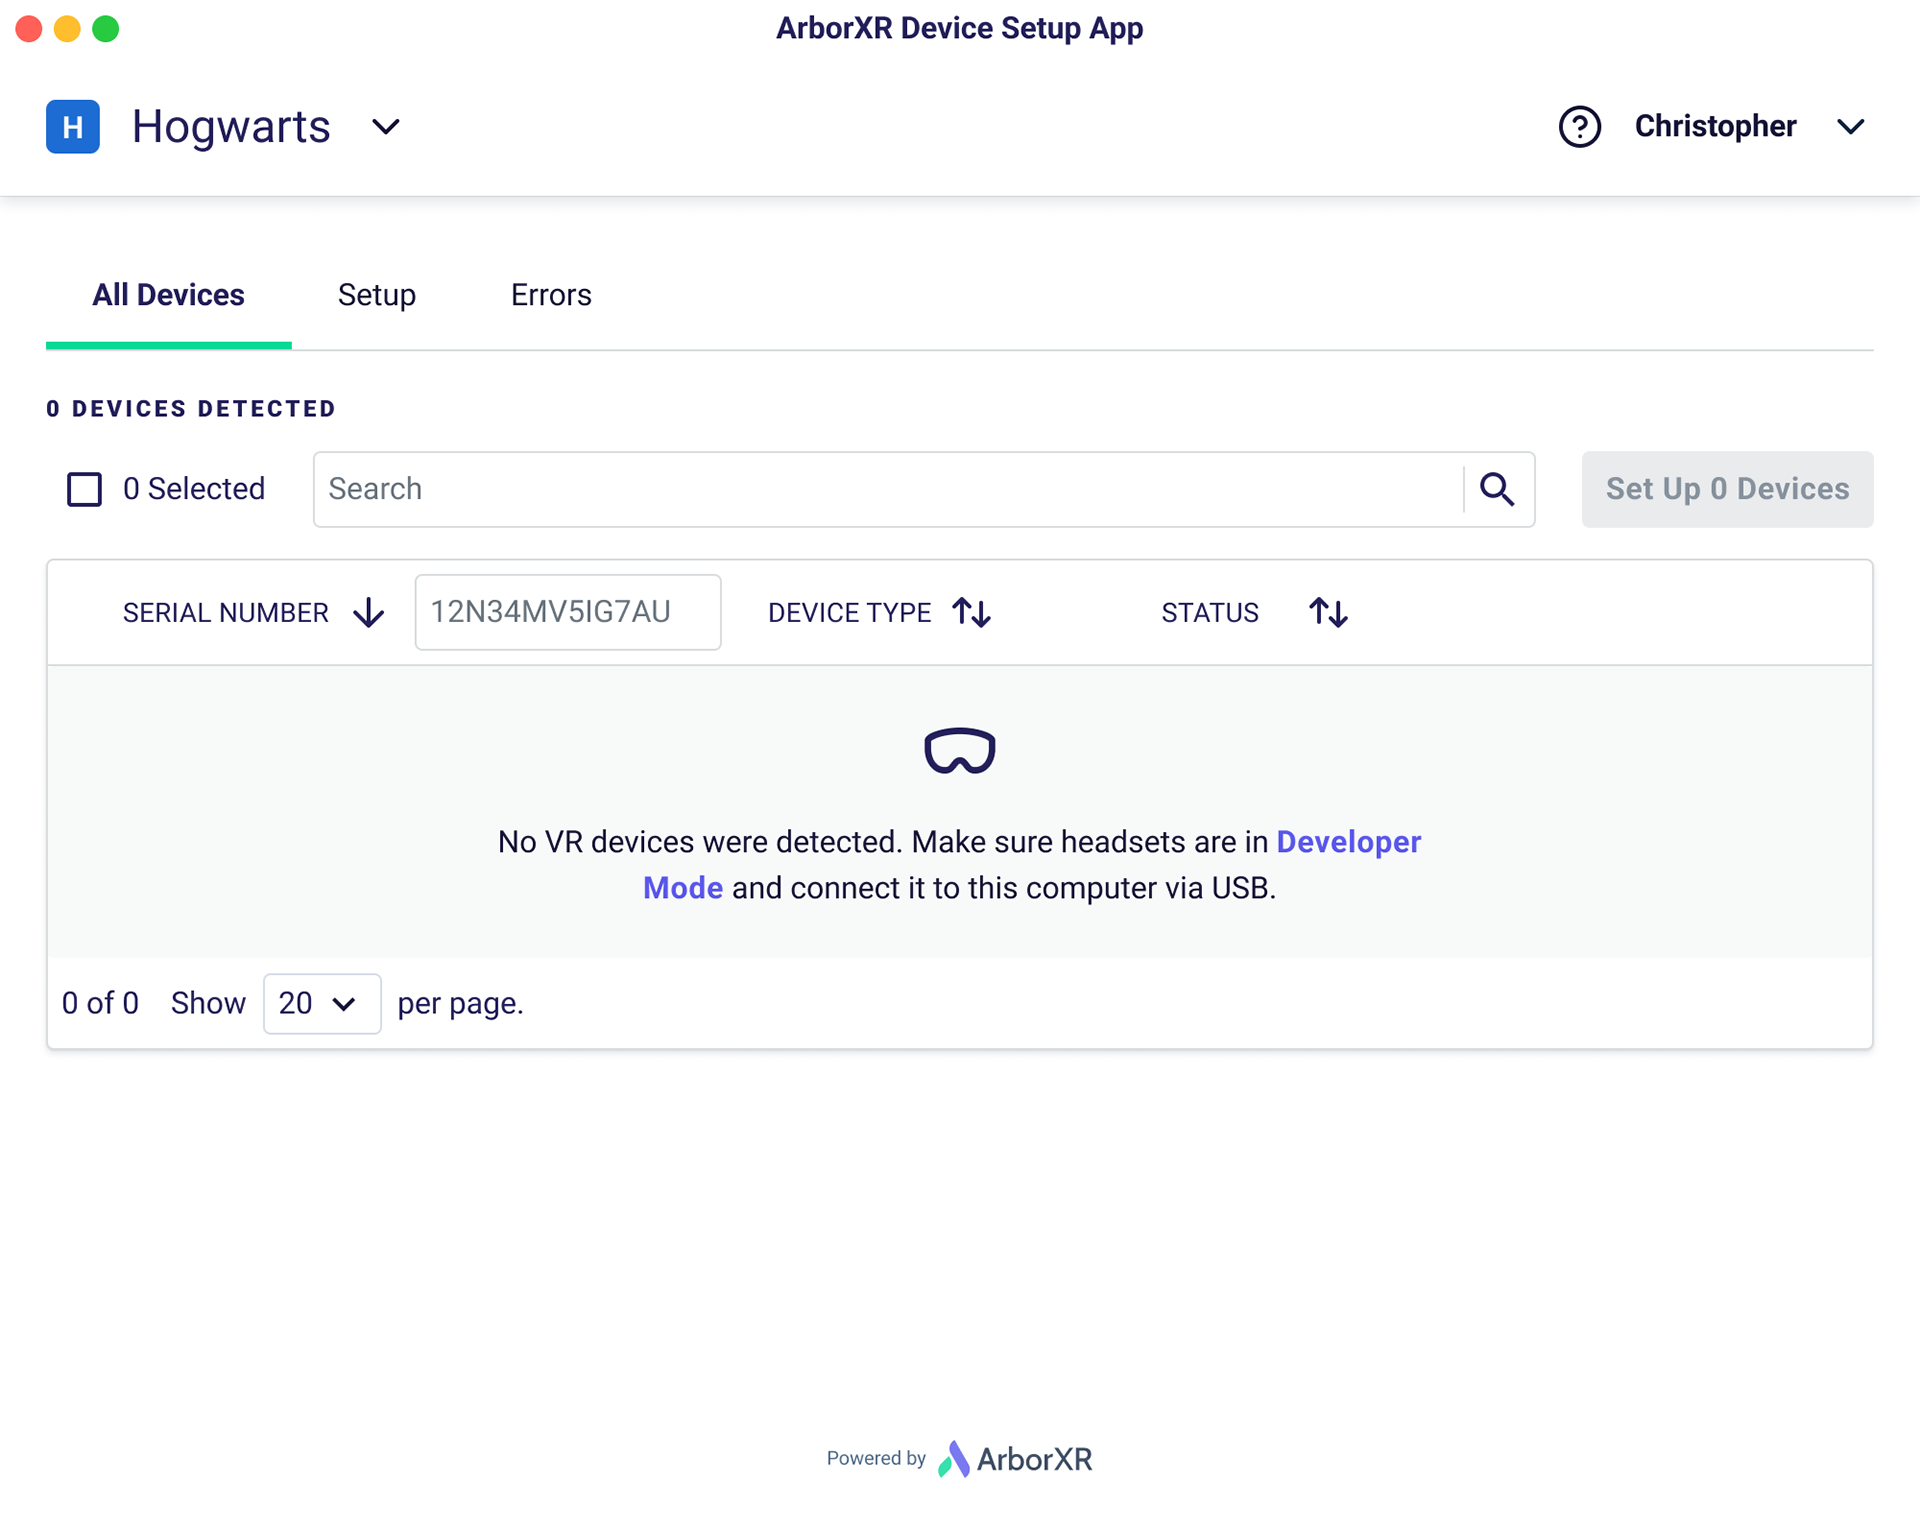The width and height of the screenshot is (1920, 1528).
Task: Click the search magnifying glass icon
Action: (1497, 489)
